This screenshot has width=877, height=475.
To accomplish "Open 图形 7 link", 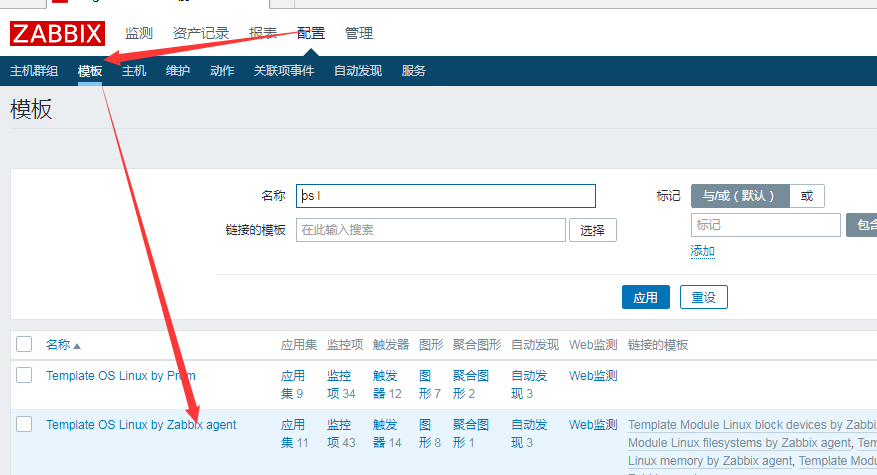I will tap(430, 384).
